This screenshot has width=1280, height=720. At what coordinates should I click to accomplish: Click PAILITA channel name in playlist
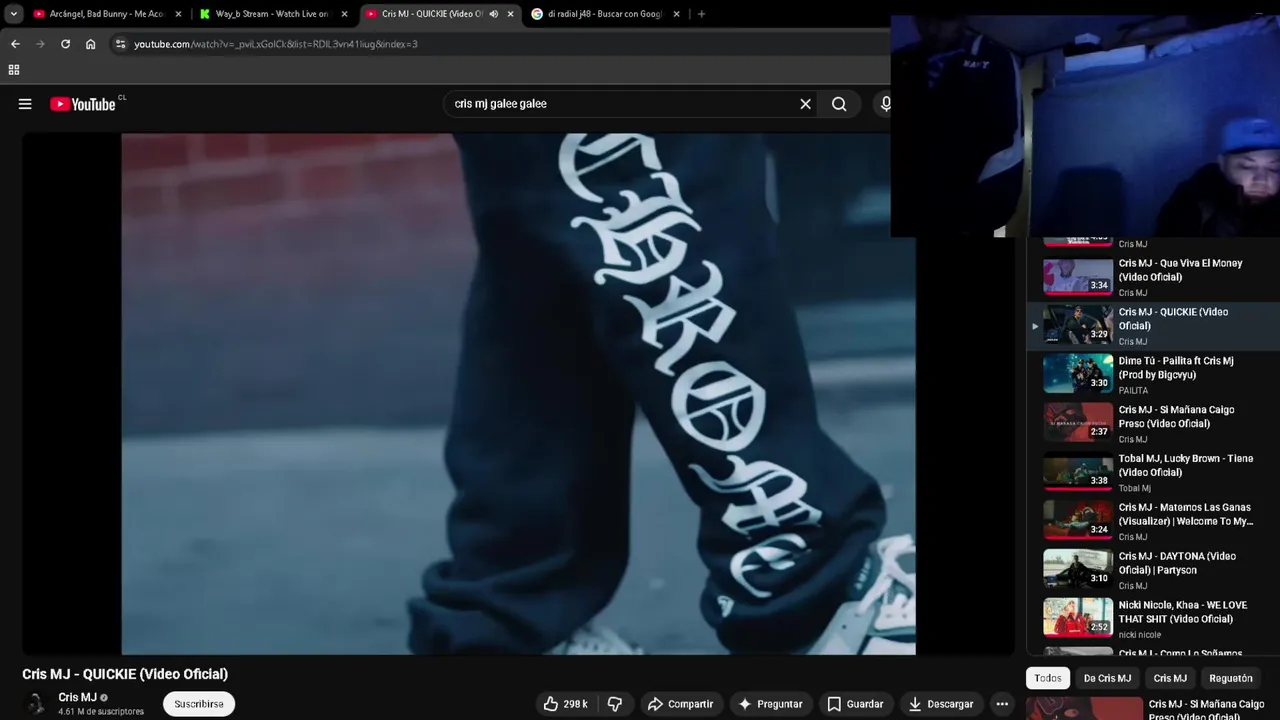pos(1133,391)
